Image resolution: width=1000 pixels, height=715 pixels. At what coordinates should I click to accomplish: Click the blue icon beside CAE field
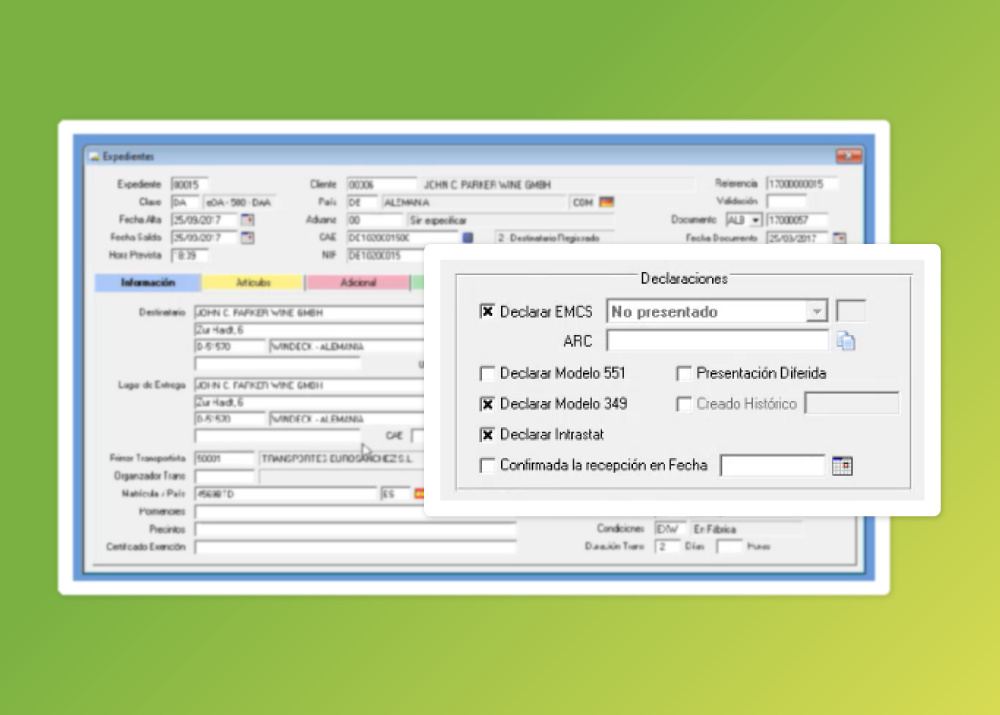[467, 238]
